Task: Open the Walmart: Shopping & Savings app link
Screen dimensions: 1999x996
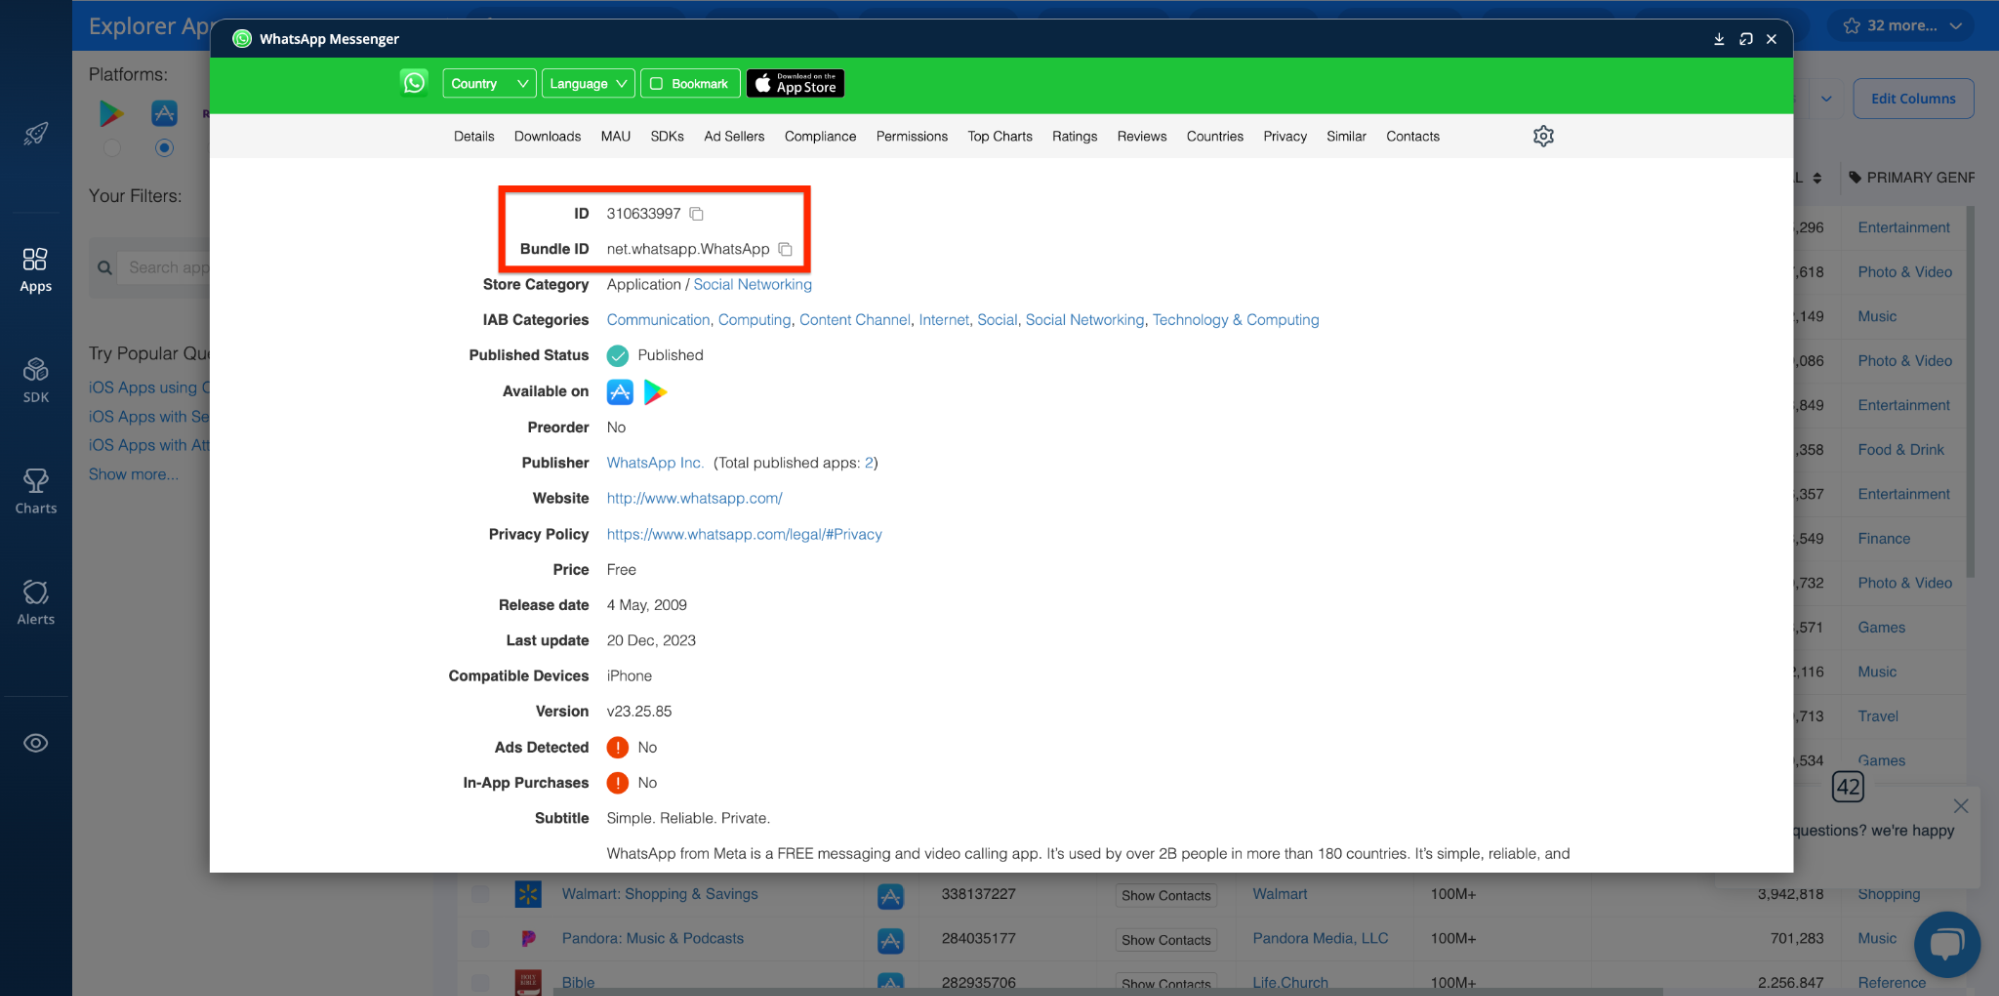Action: coord(659,894)
